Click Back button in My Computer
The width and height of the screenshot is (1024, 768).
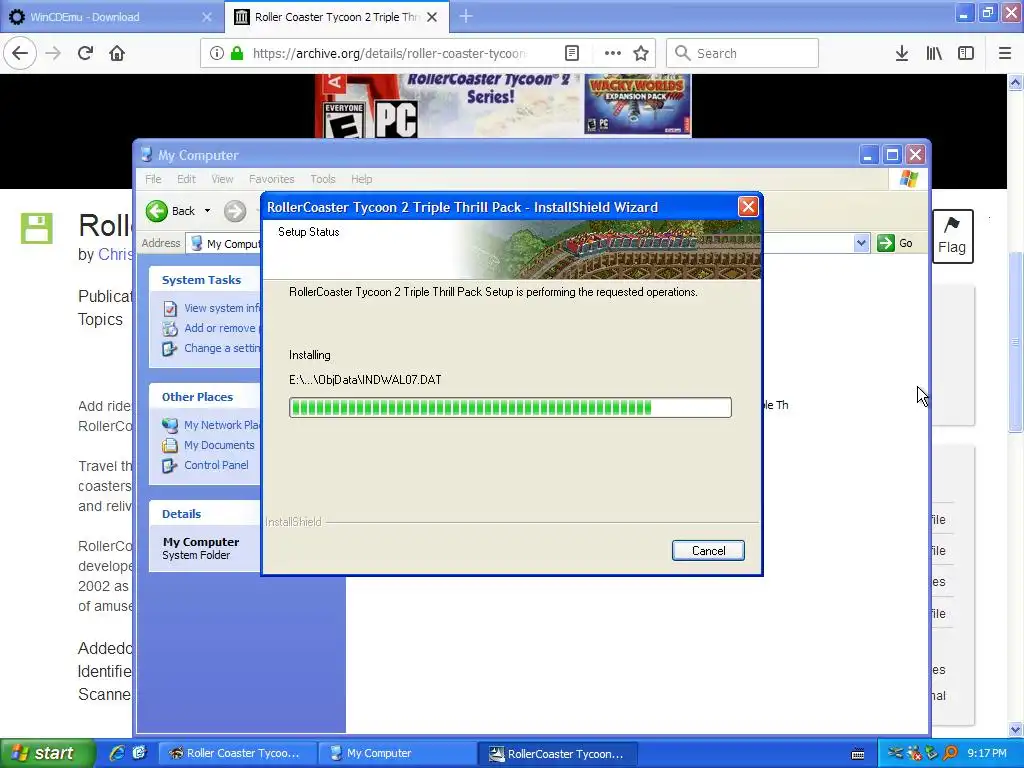(x=170, y=210)
